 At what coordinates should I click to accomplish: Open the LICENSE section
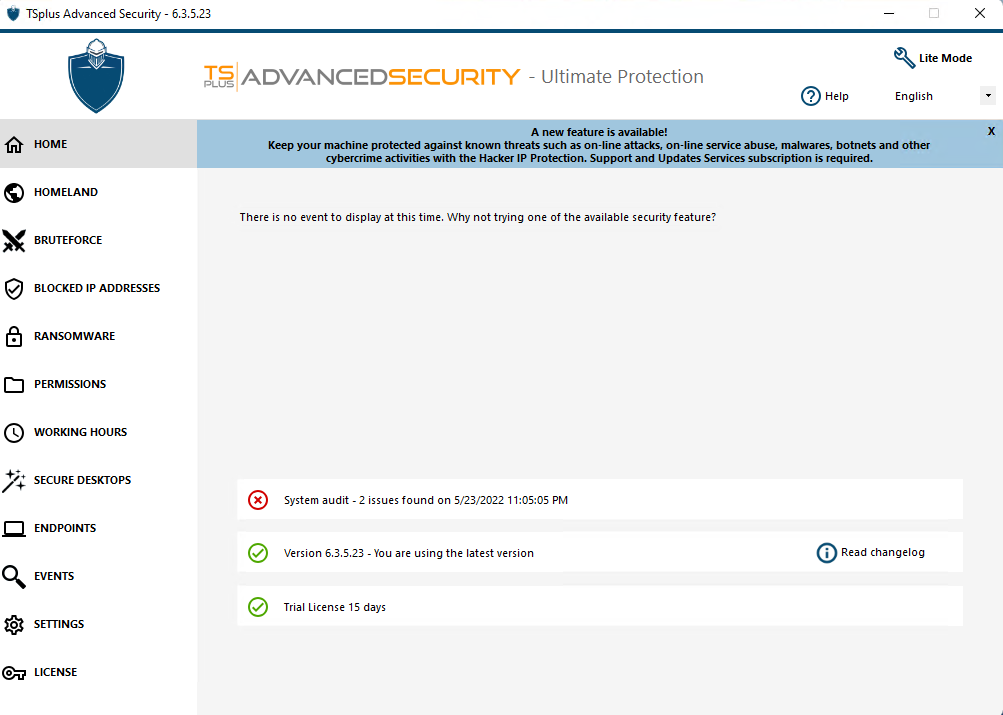99,672
